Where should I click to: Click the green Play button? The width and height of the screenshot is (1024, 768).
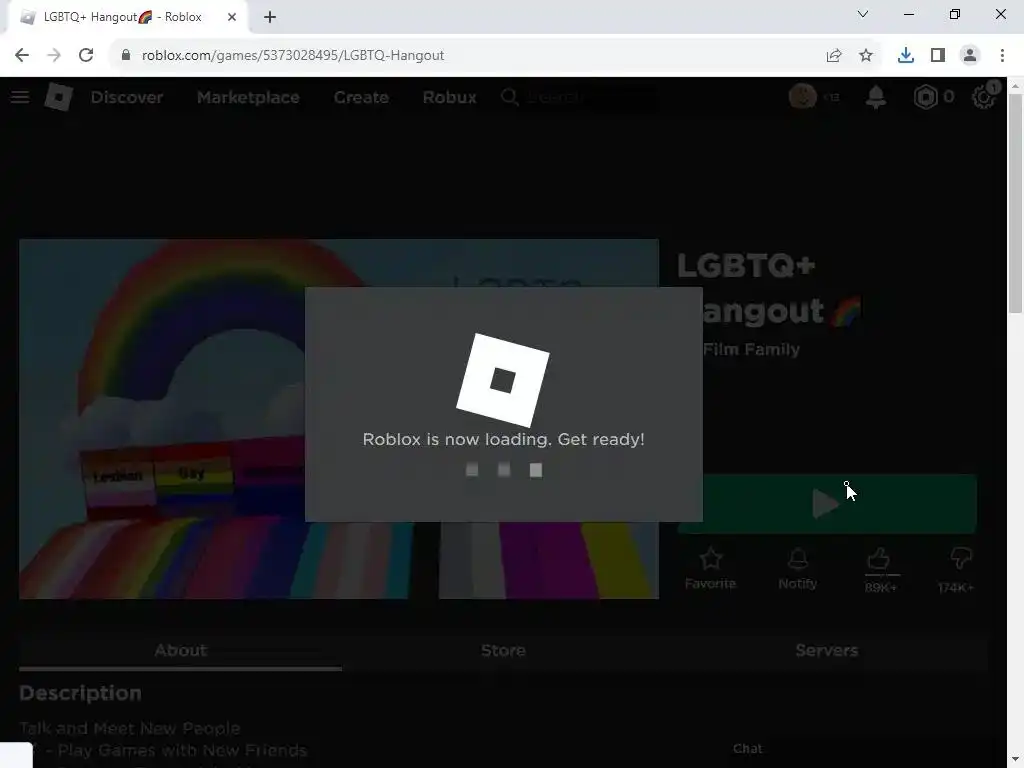(827, 504)
